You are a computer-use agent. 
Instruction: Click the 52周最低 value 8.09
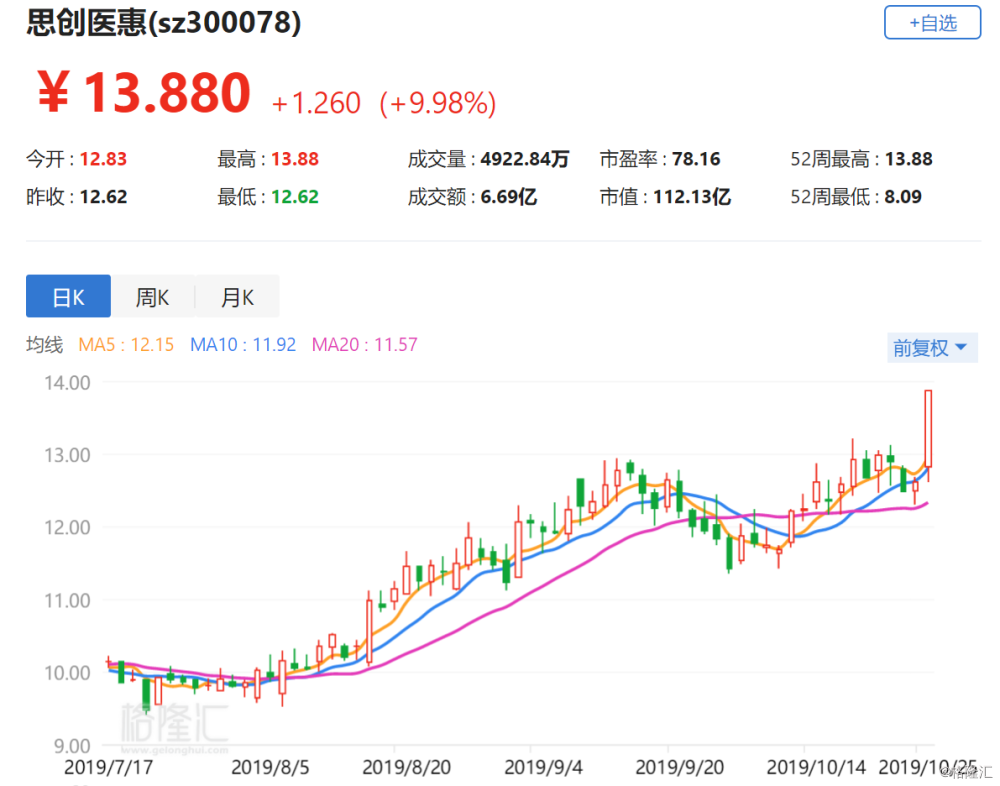[902, 196]
